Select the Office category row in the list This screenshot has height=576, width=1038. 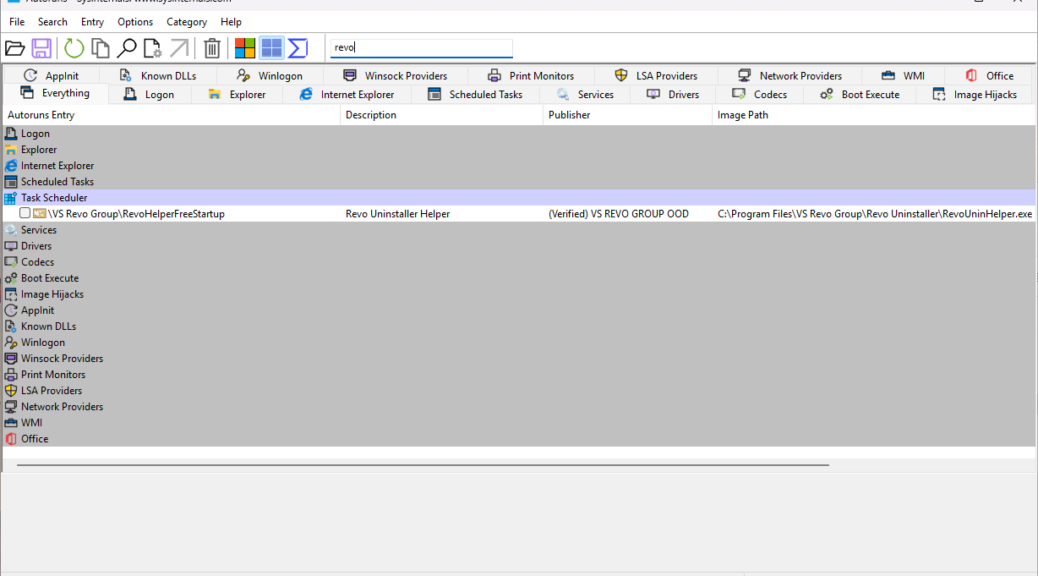pos(519,438)
